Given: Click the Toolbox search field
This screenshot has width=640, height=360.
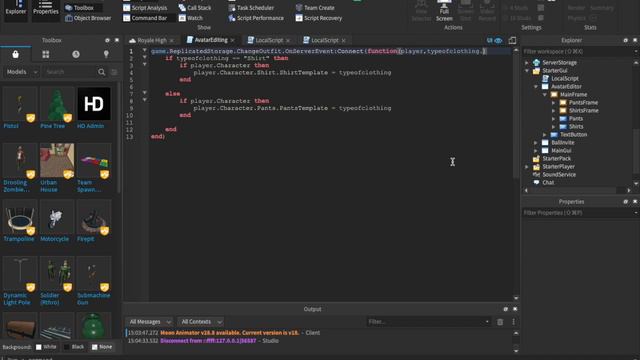Looking at the screenshot, I should (70, 72).
